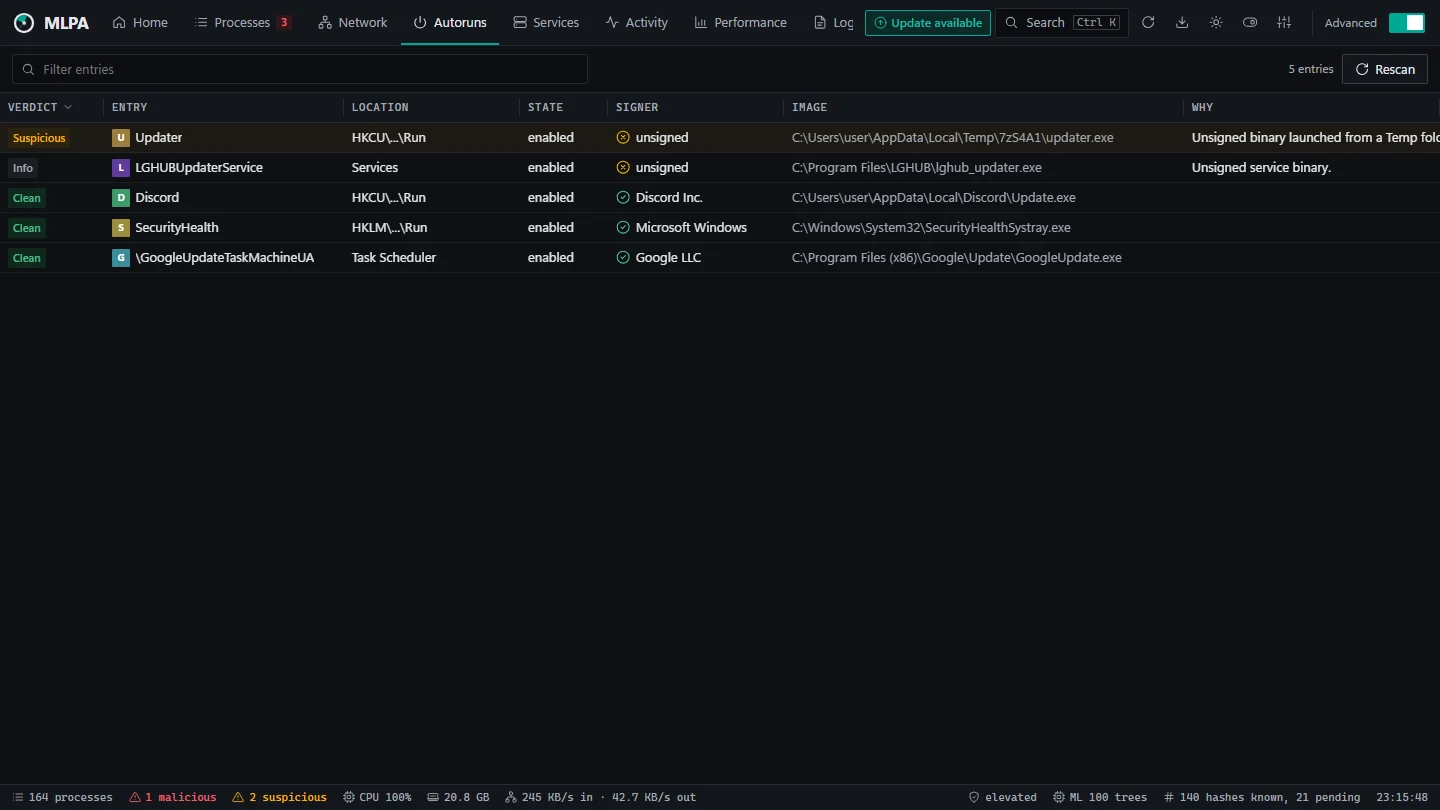This screenshot has height=810, width=1440.
Task: Click the 164 processes status bar entry
Action: (62, 798)
